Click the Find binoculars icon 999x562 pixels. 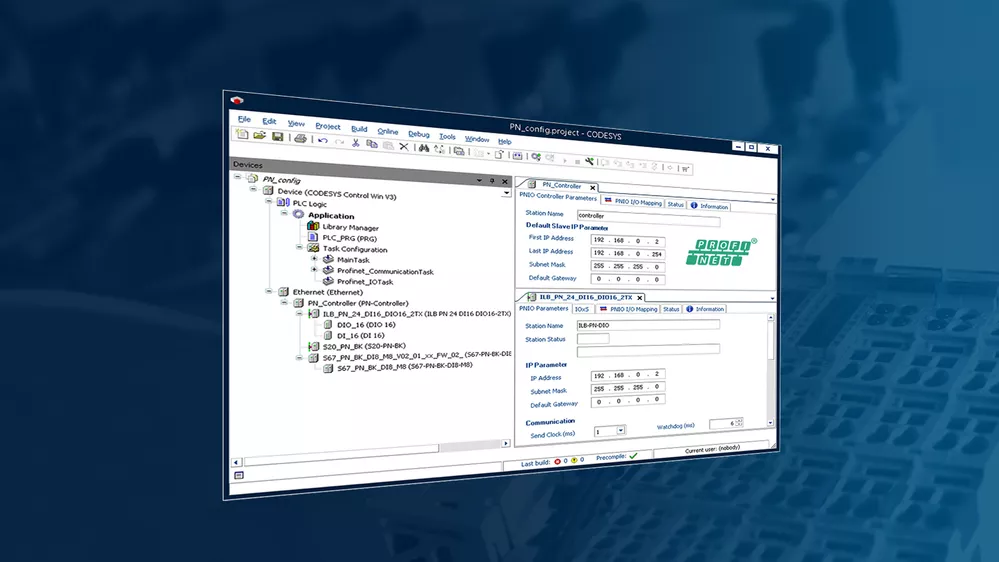(424, 148)
